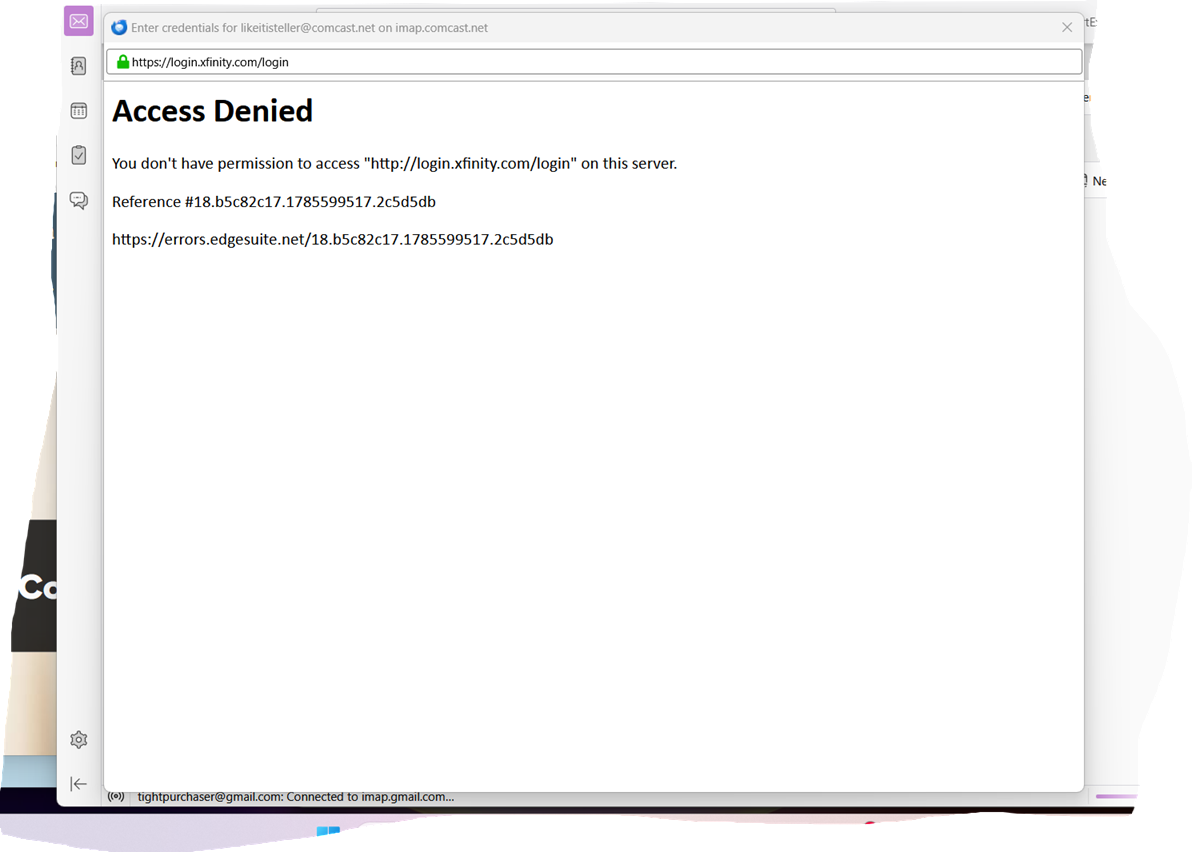Click the dialog title credentials text
Viewport: 1192px width, 852px height.
[x=309, y=27]
